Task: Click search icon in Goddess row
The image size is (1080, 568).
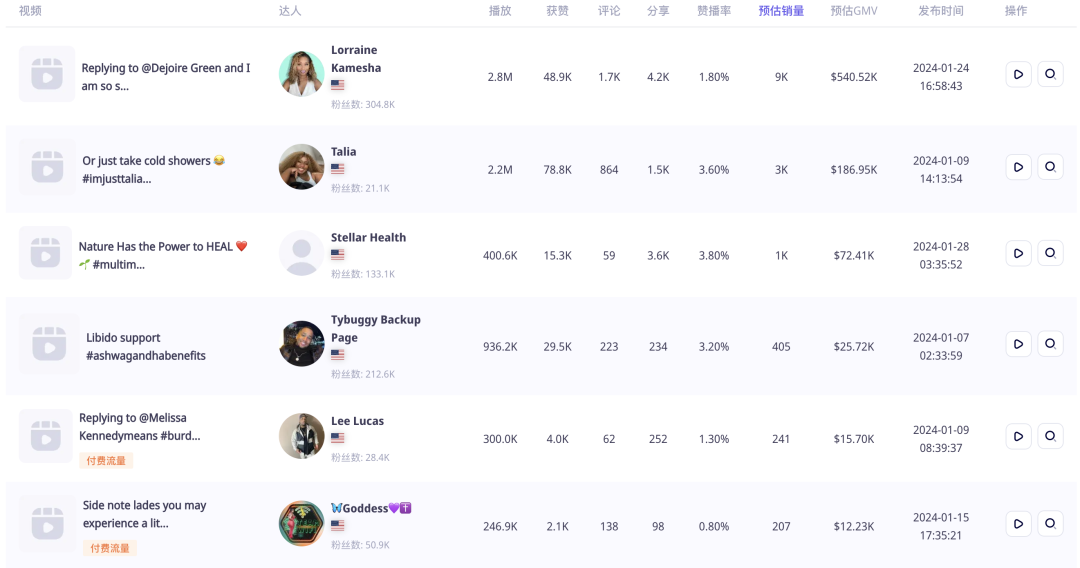Action: click(x=1050, y=524)
